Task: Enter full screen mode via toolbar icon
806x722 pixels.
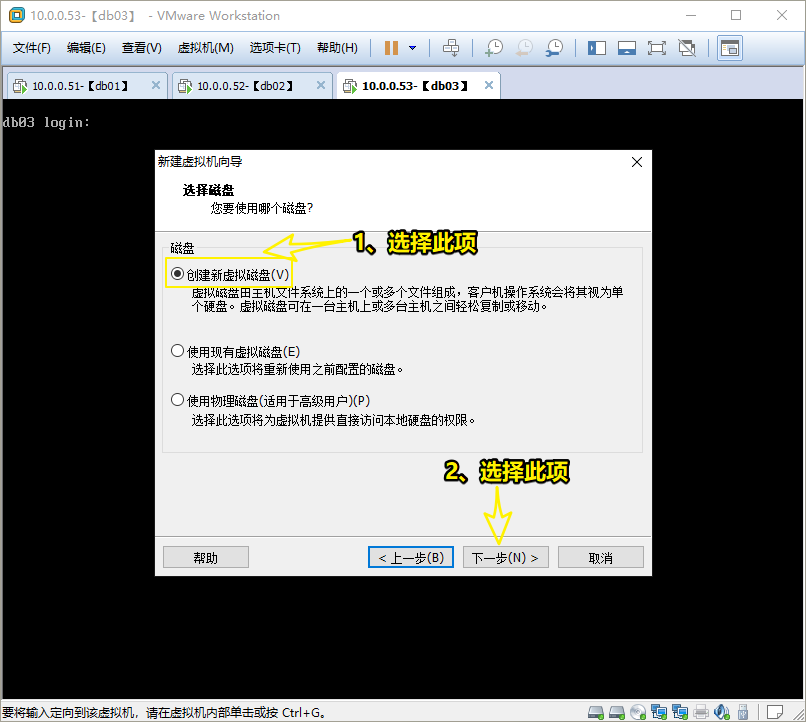Action: pyautogui.click(x=657, y=48)
